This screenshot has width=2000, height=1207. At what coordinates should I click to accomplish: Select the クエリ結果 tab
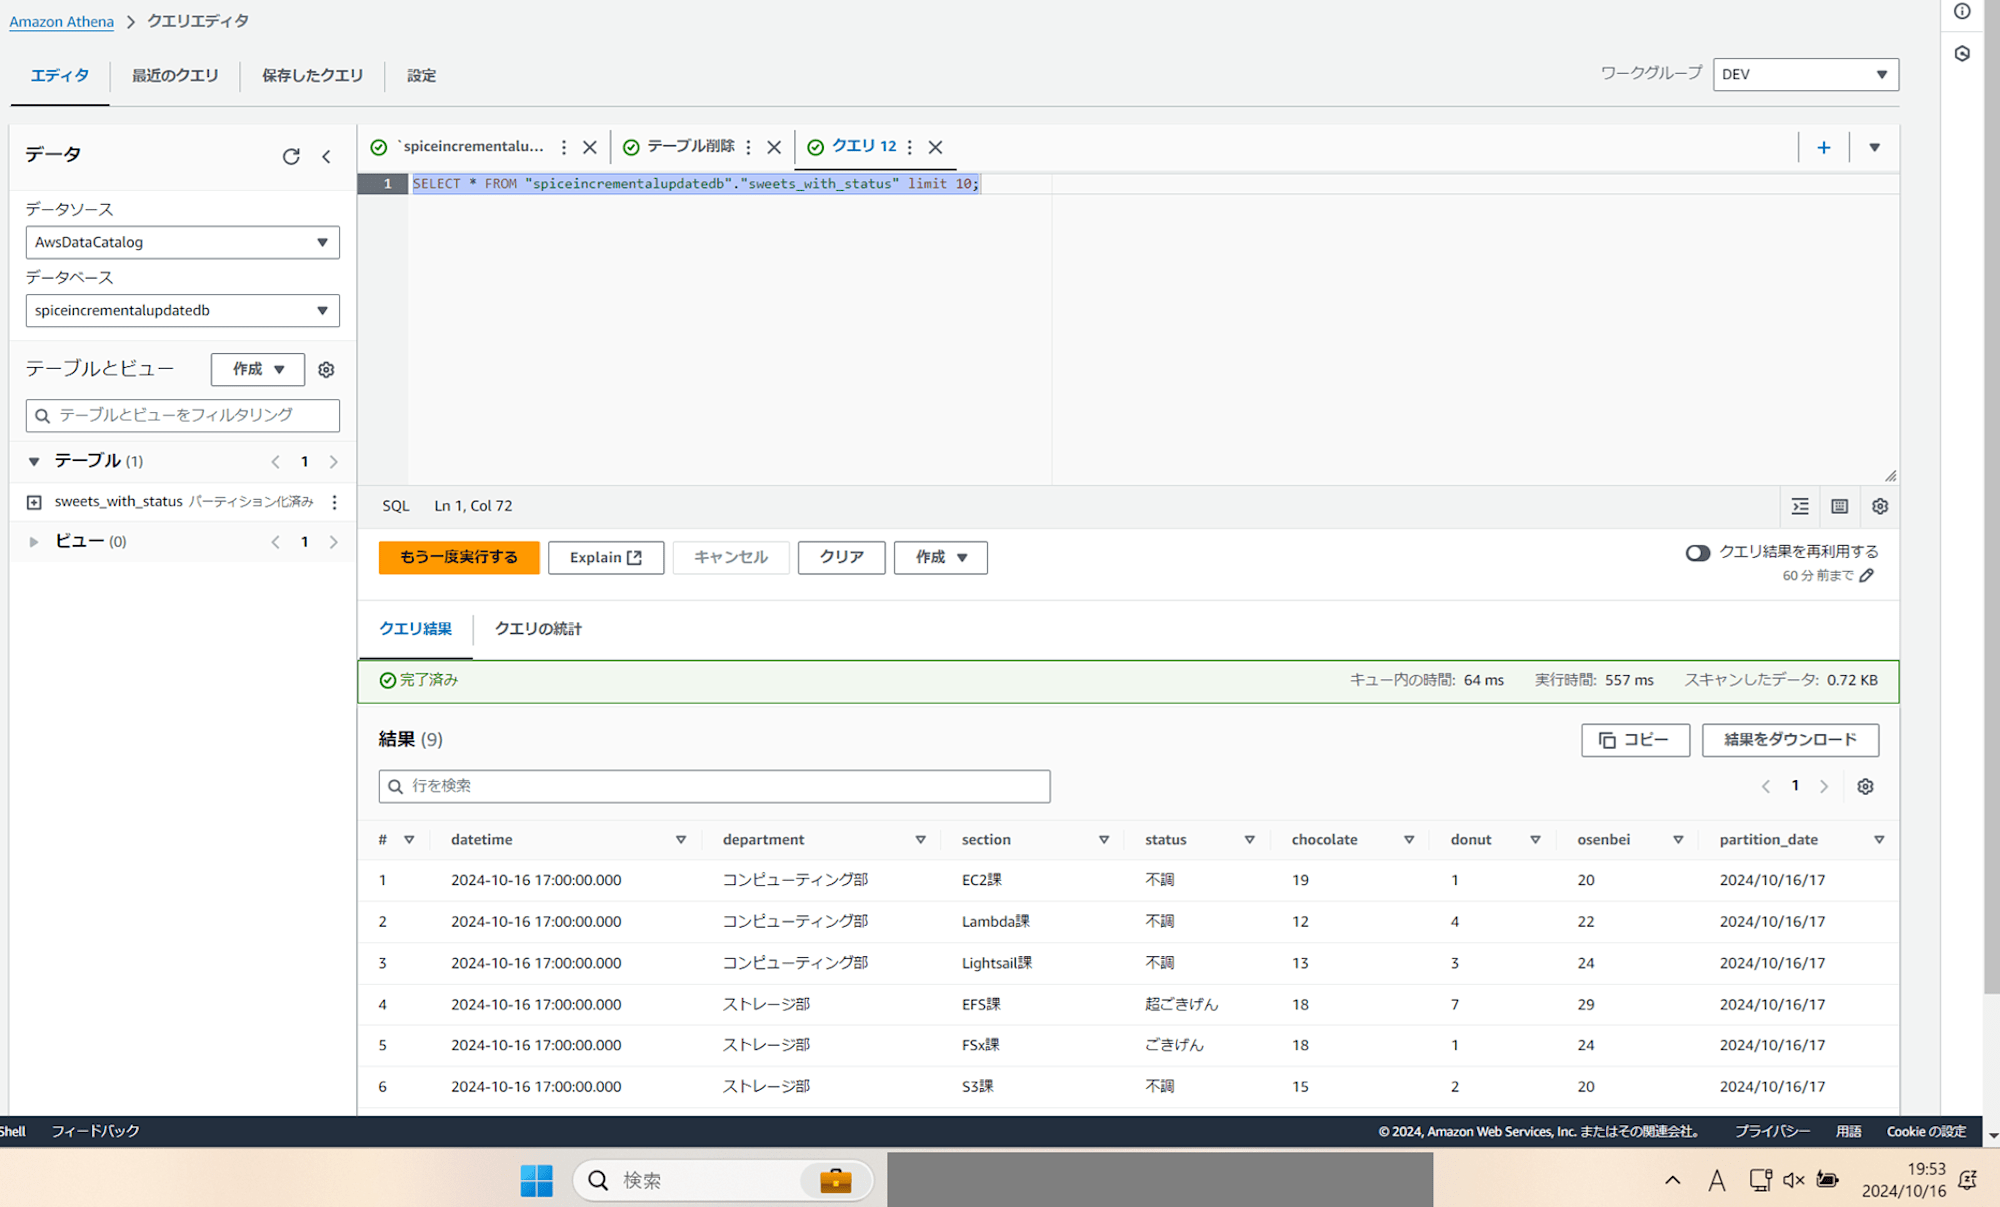[x=416, y=629]
